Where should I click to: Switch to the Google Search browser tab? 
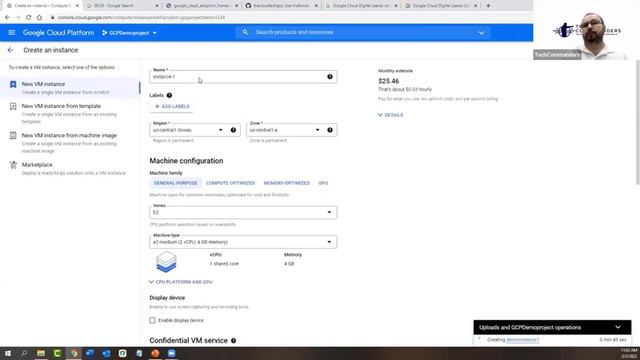tap(122, 6)
